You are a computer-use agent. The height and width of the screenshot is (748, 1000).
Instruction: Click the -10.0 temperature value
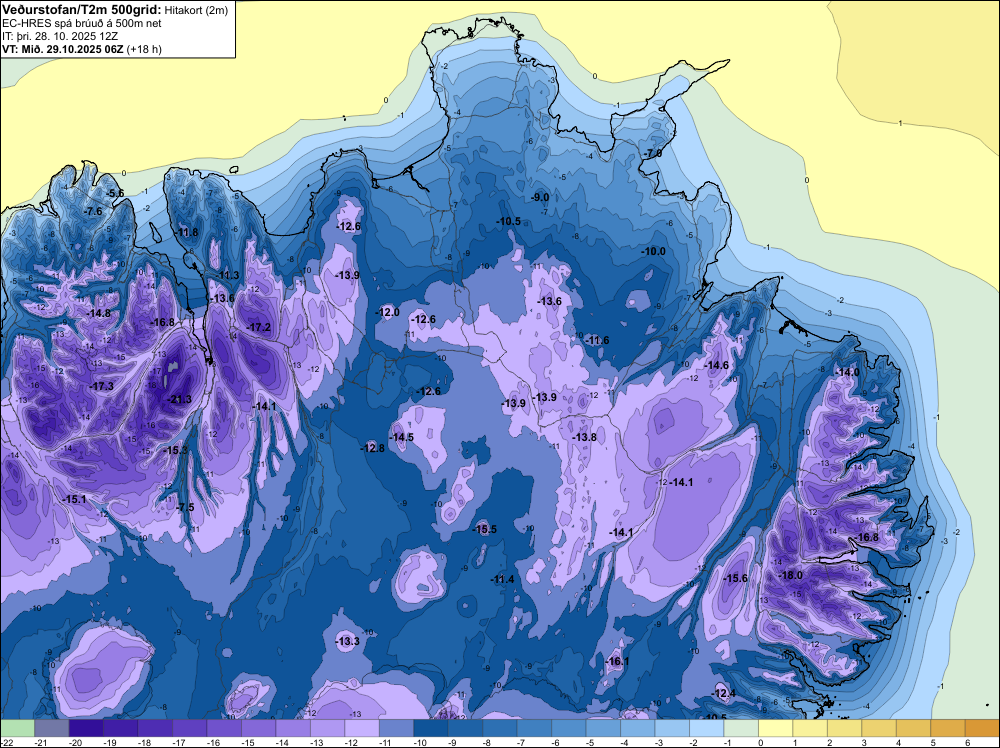[654, 251]
